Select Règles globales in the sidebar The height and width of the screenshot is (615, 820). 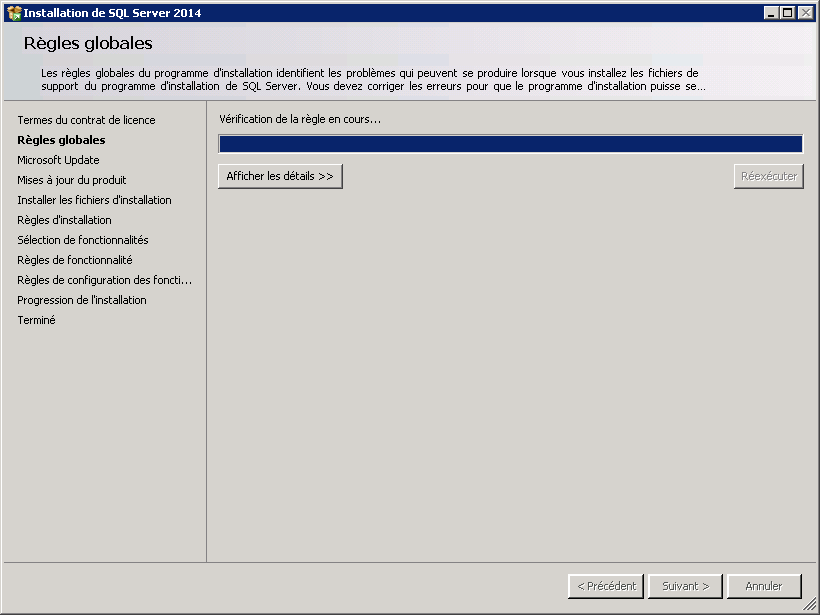(x=61, y=140)
